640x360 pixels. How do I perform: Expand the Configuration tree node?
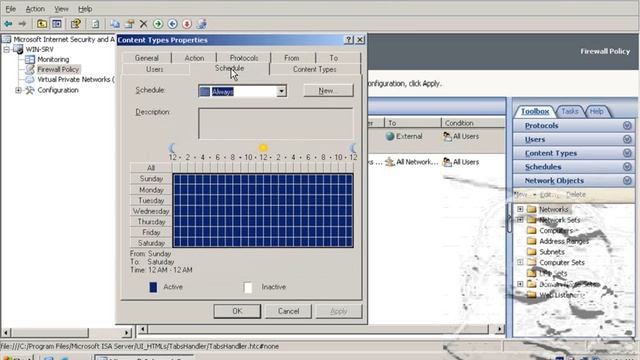(18, 90)
